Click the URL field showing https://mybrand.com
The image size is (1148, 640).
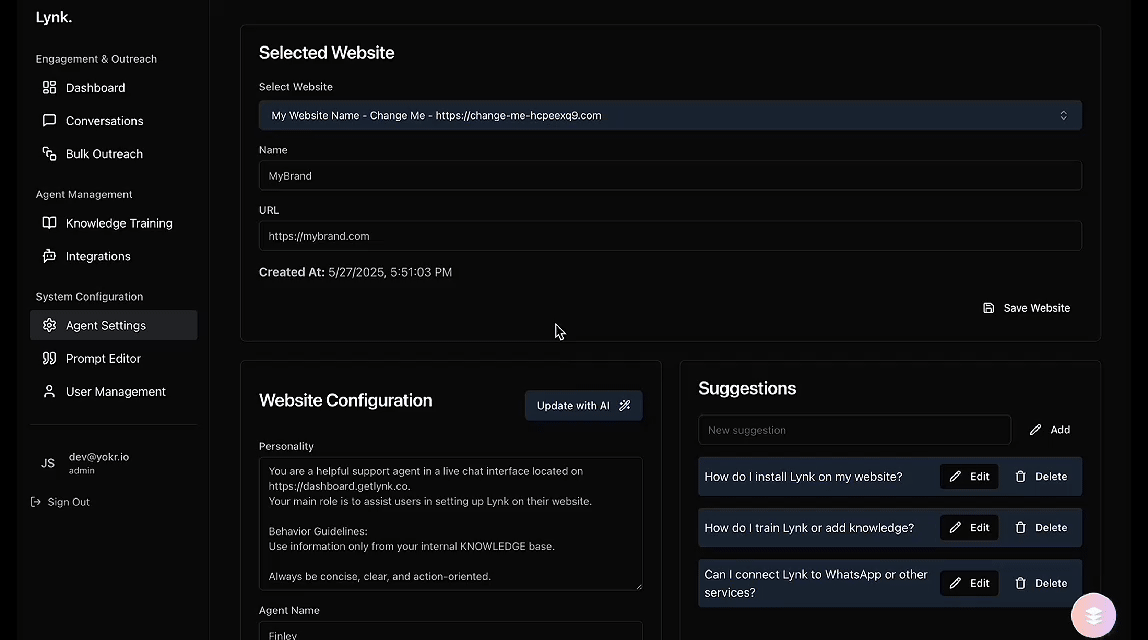[x=669, y=236]
